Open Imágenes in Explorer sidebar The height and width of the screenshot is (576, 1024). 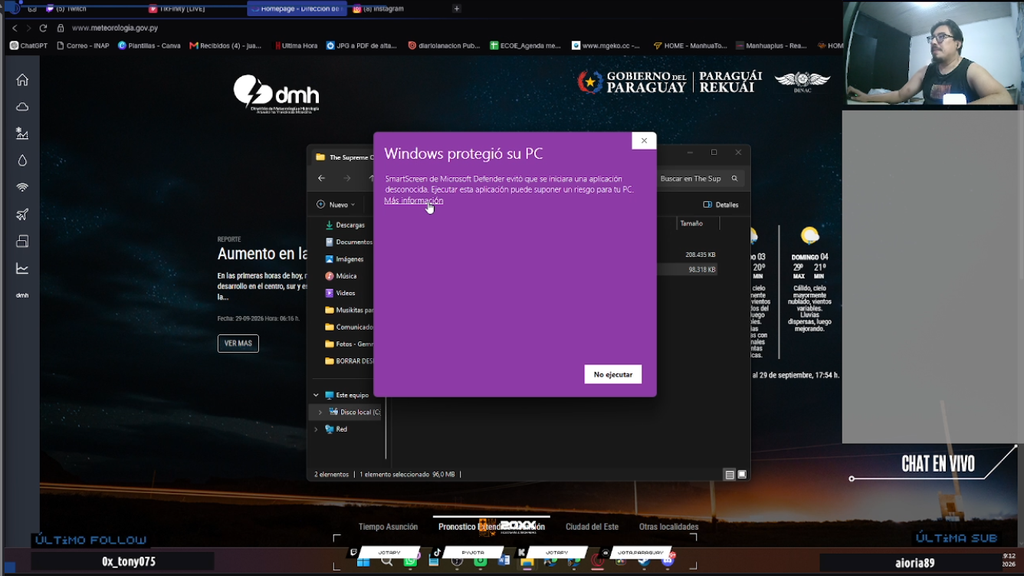(x=344, y=259)
